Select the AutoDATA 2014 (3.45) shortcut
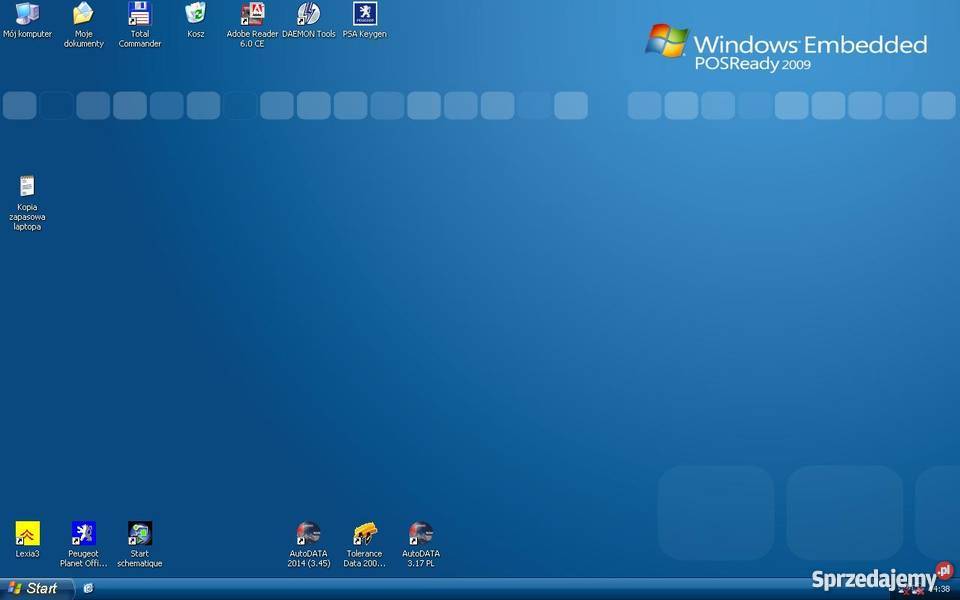The height and width of the screenshot is (600, 960). click(x=309, y=533)
